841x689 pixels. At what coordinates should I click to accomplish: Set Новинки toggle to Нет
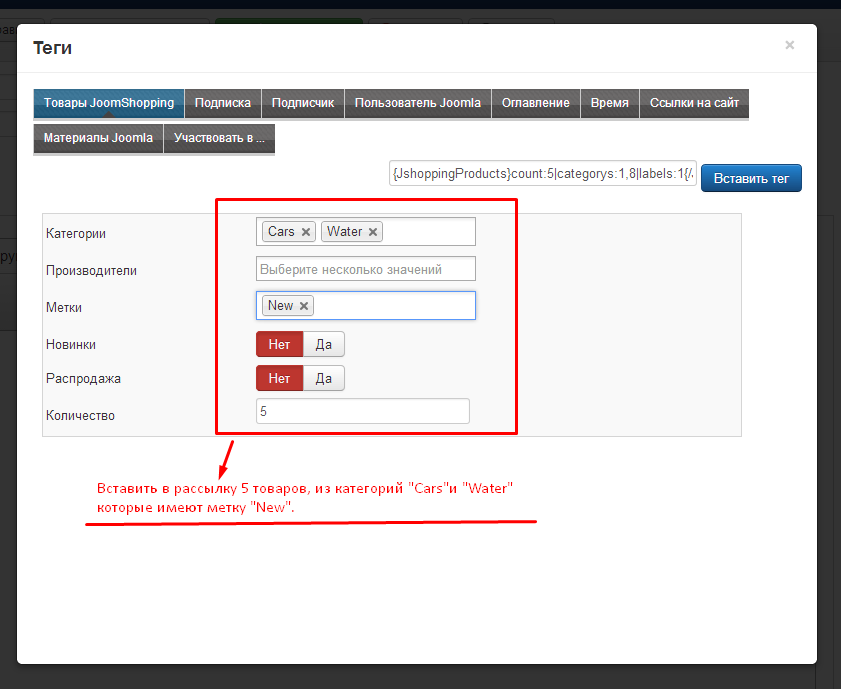point(279,345)
